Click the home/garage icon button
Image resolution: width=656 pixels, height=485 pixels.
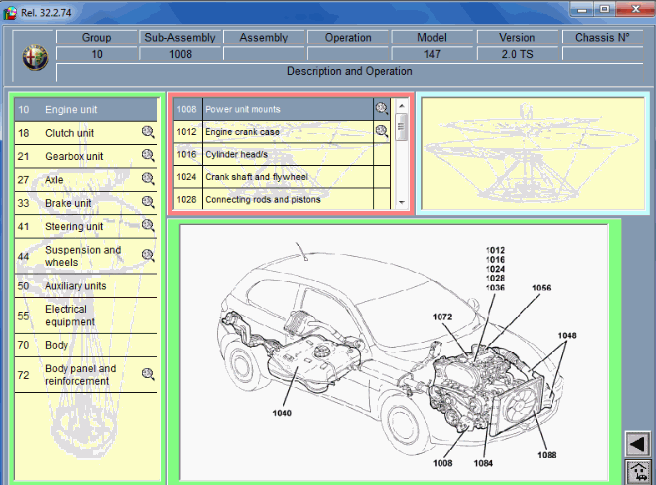click(x=638, y=472)
